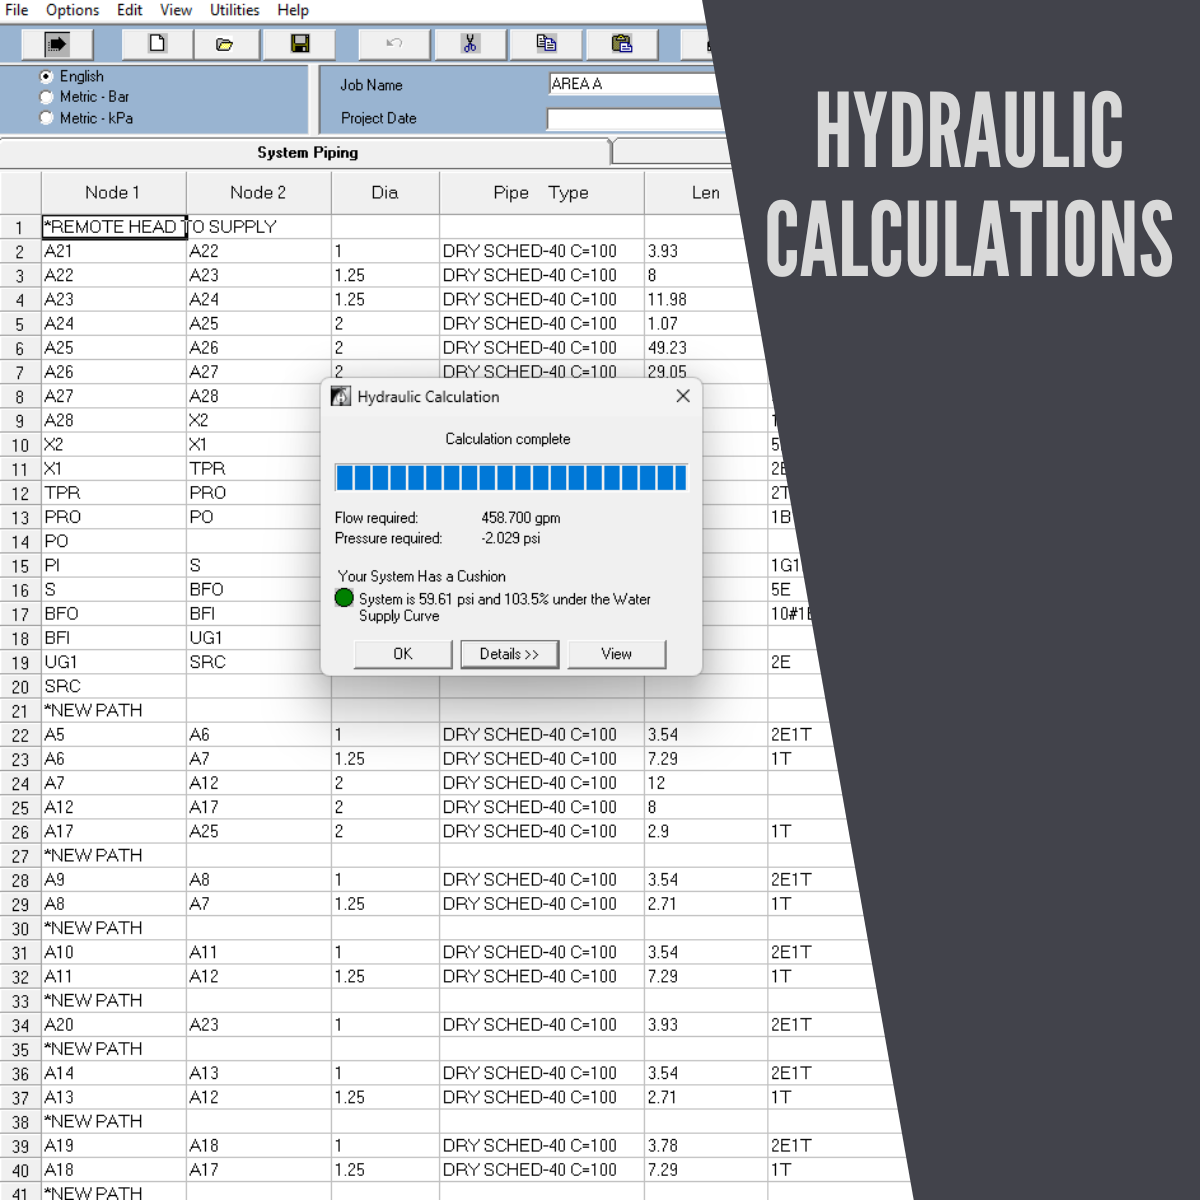The height and width of the screenshot is (1200, 1200).
Task: Open a file using the folder icon
Action: 224,44
